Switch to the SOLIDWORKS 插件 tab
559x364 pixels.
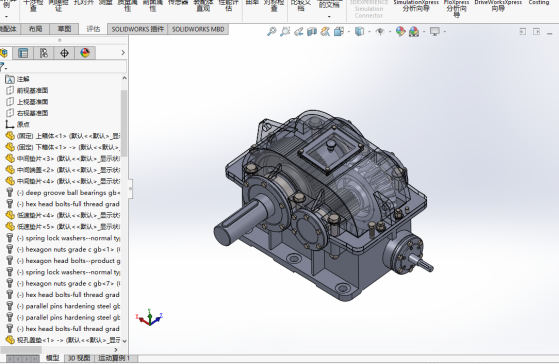tap(138, 29)
